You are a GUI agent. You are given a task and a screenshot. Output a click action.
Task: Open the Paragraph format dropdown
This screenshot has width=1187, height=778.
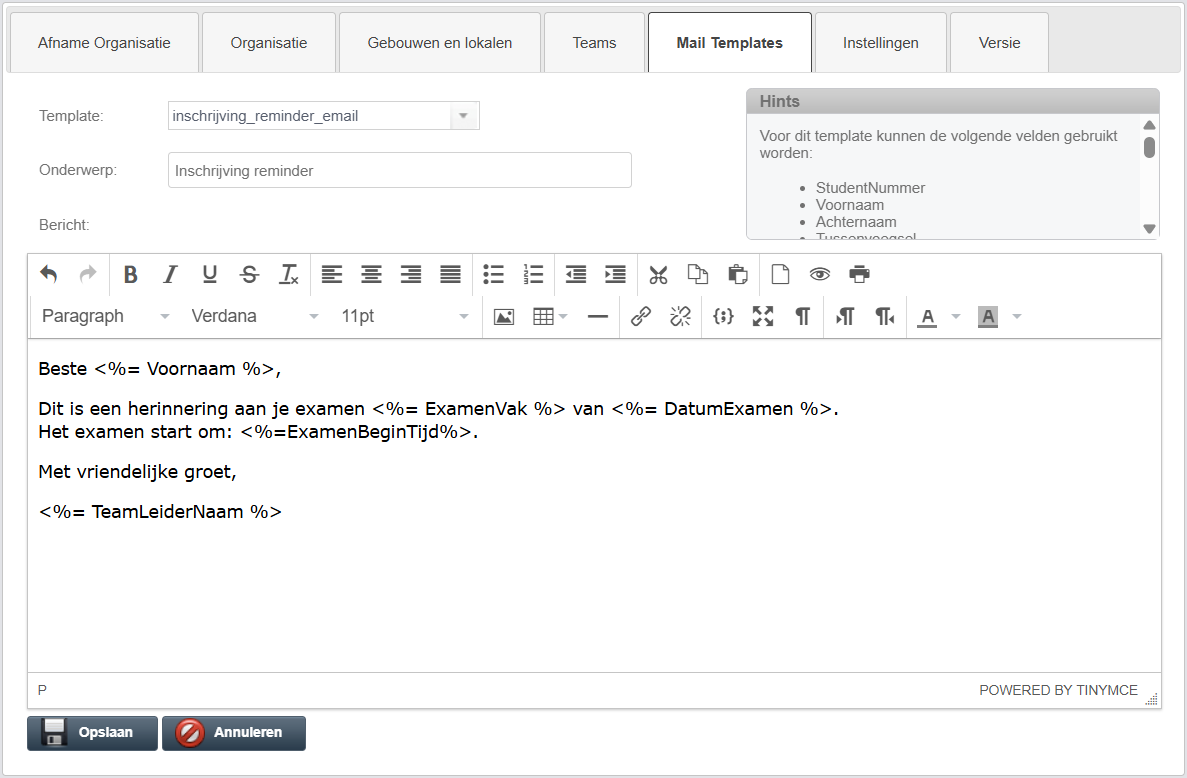click(105, 316)
